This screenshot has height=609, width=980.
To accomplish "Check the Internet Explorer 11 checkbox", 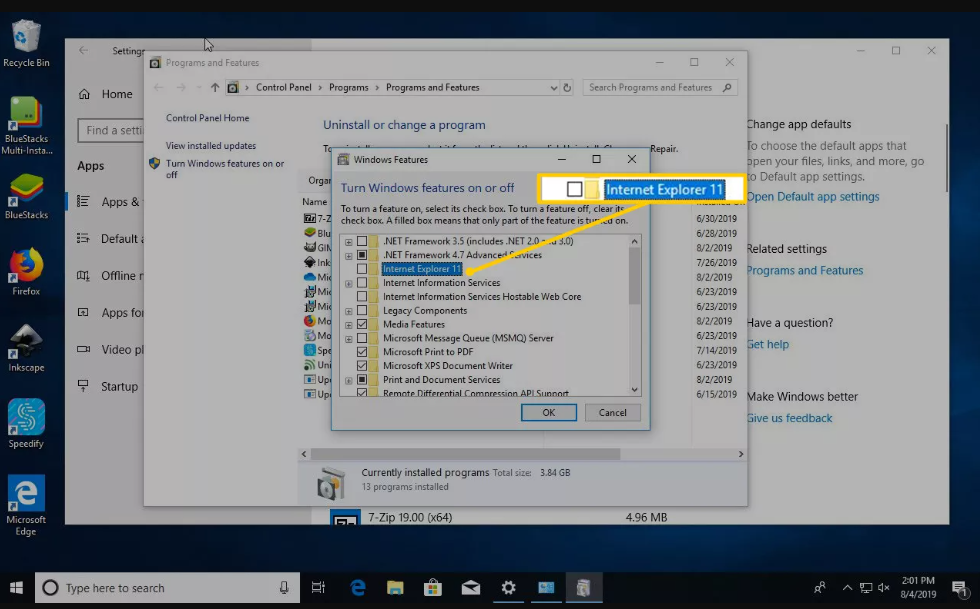I will (x=362, y=269).
